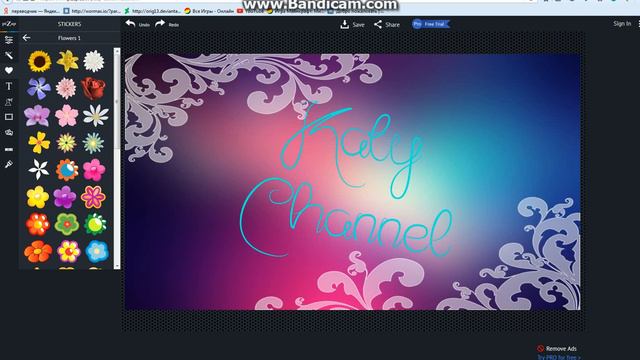Add the pink dahlia sticker
This screenshot has height=360, width=640.
pyautogui.click(x=66, y=88)
